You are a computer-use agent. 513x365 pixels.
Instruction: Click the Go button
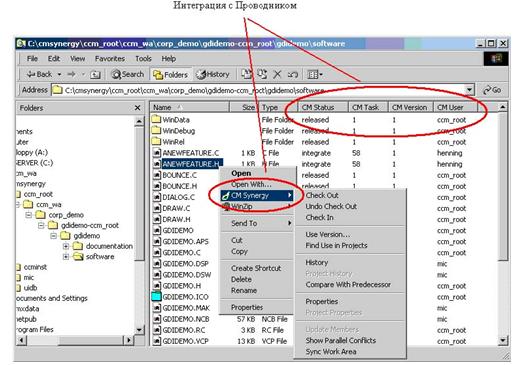(492, 90)
